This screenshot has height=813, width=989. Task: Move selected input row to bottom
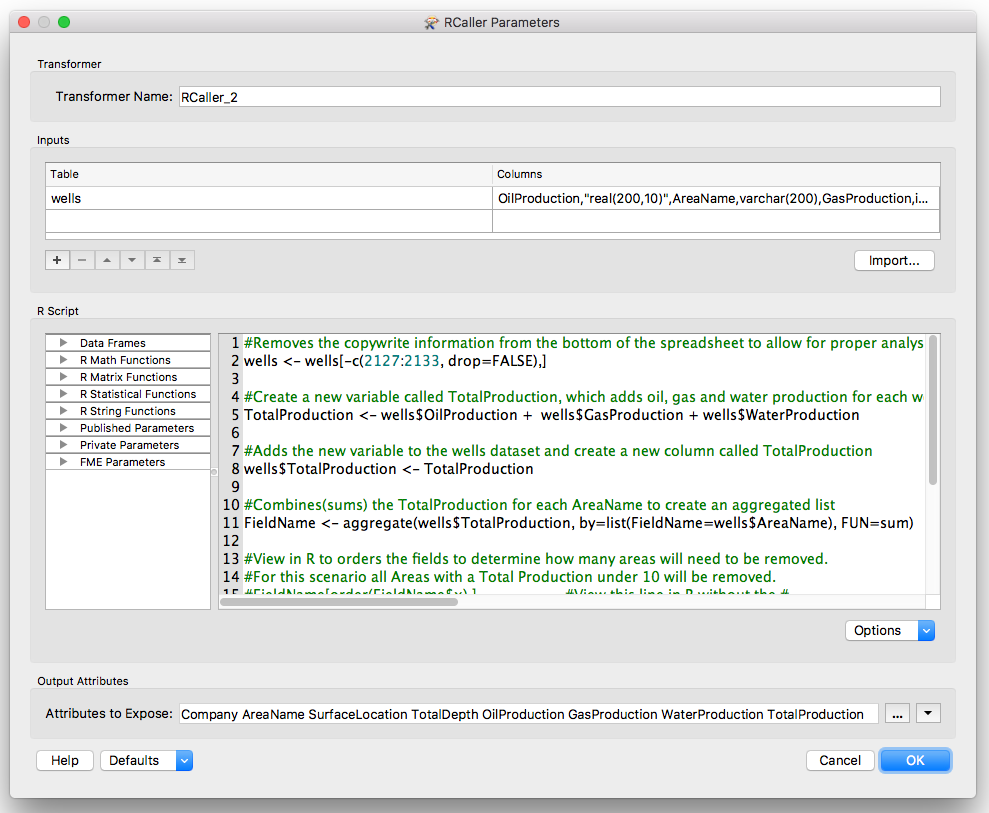[x=182, y=260]
